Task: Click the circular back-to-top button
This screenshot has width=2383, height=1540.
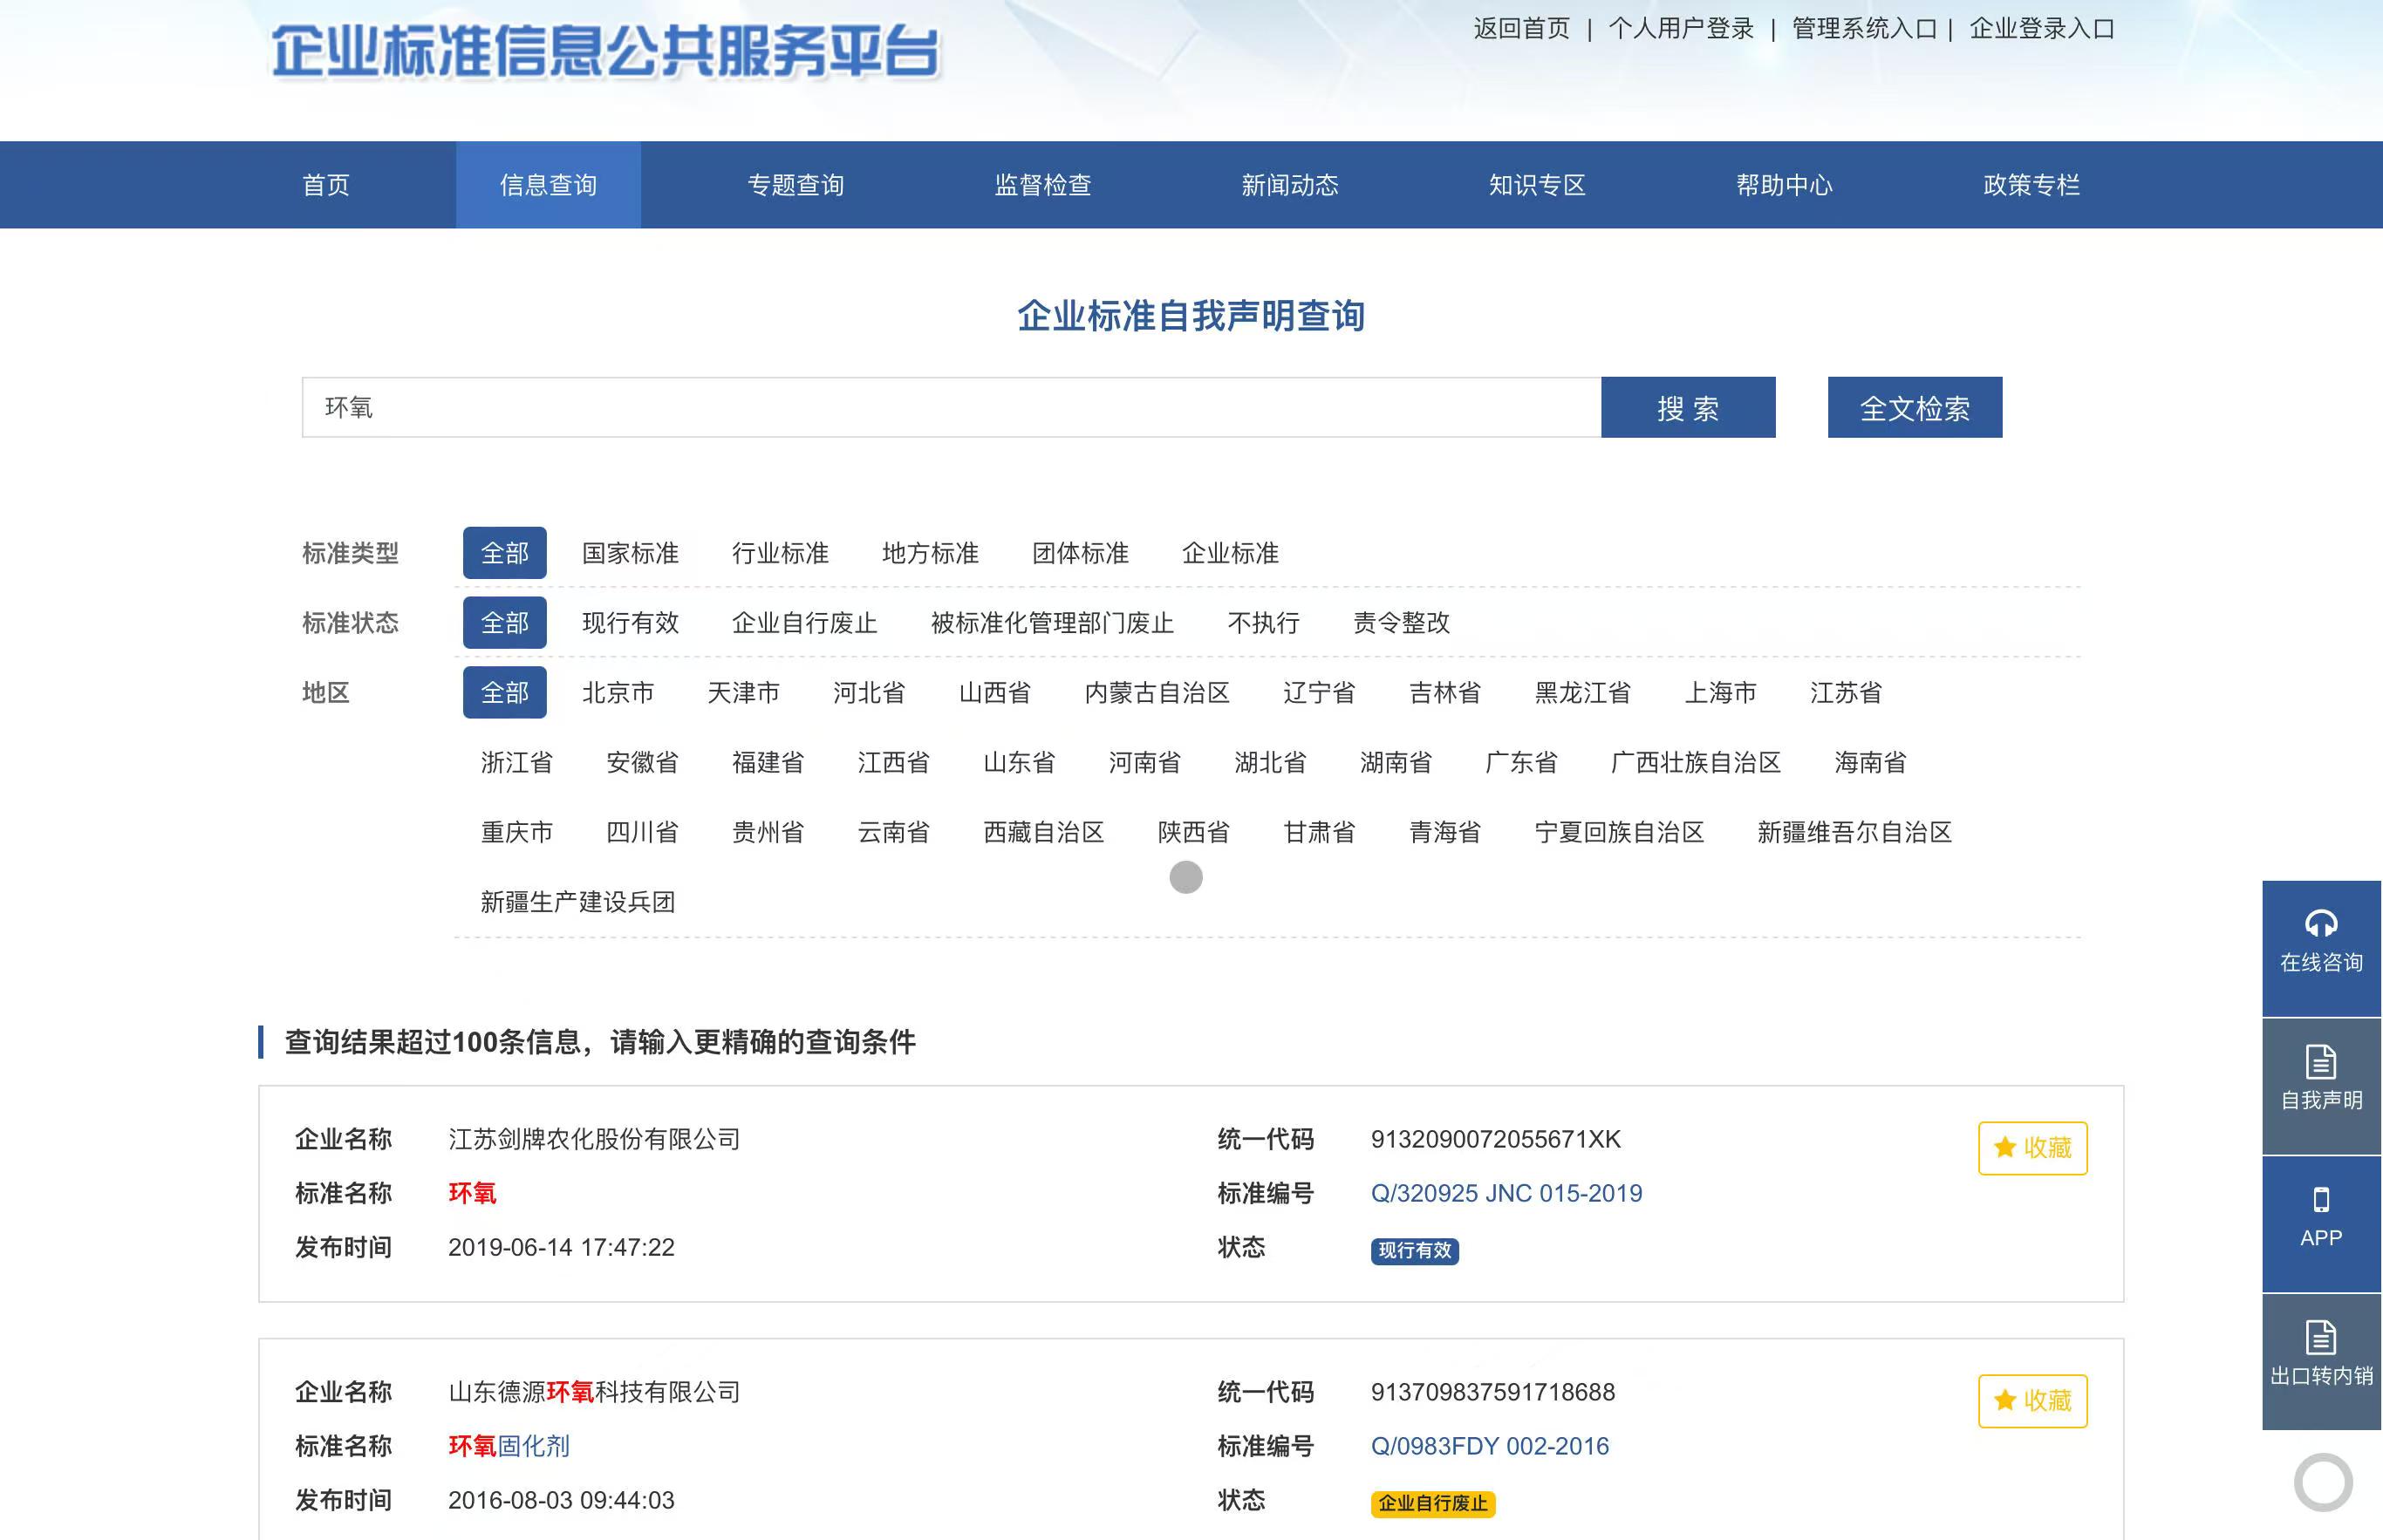Action: point(2323,1482)
